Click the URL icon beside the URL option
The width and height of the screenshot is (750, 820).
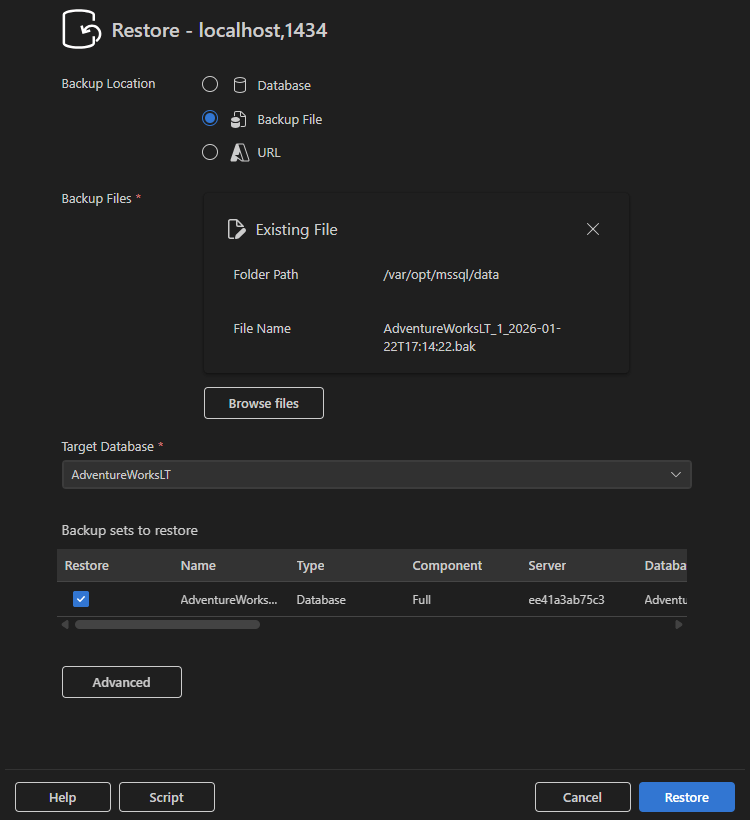pyautogui.click(x=240, y=153)
